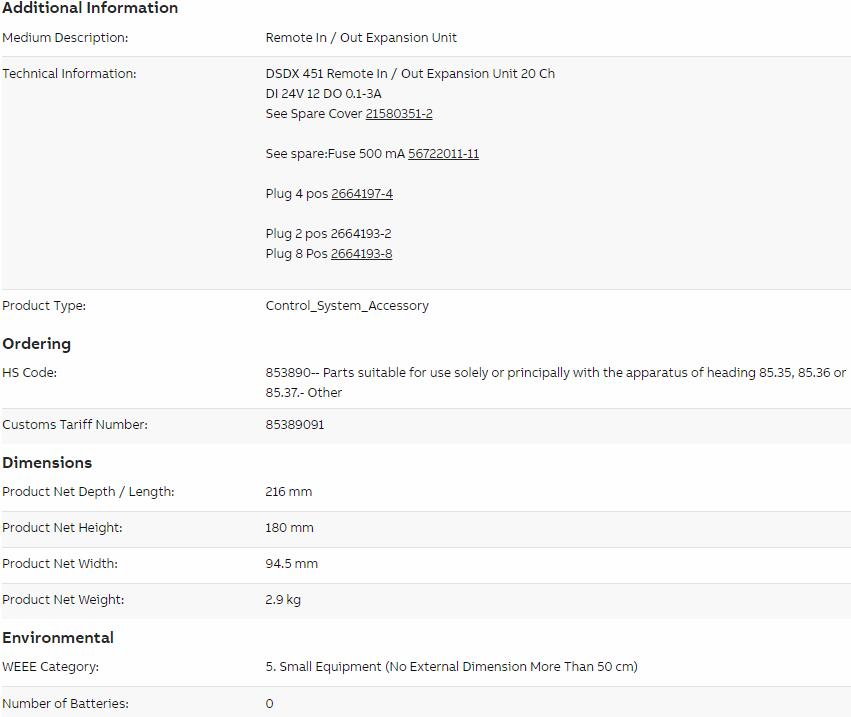Click the 94.5 mm width value
Image resolution: width=851 pixels, height=717 pixels.
pyautogui.click(x=292, y=564)
